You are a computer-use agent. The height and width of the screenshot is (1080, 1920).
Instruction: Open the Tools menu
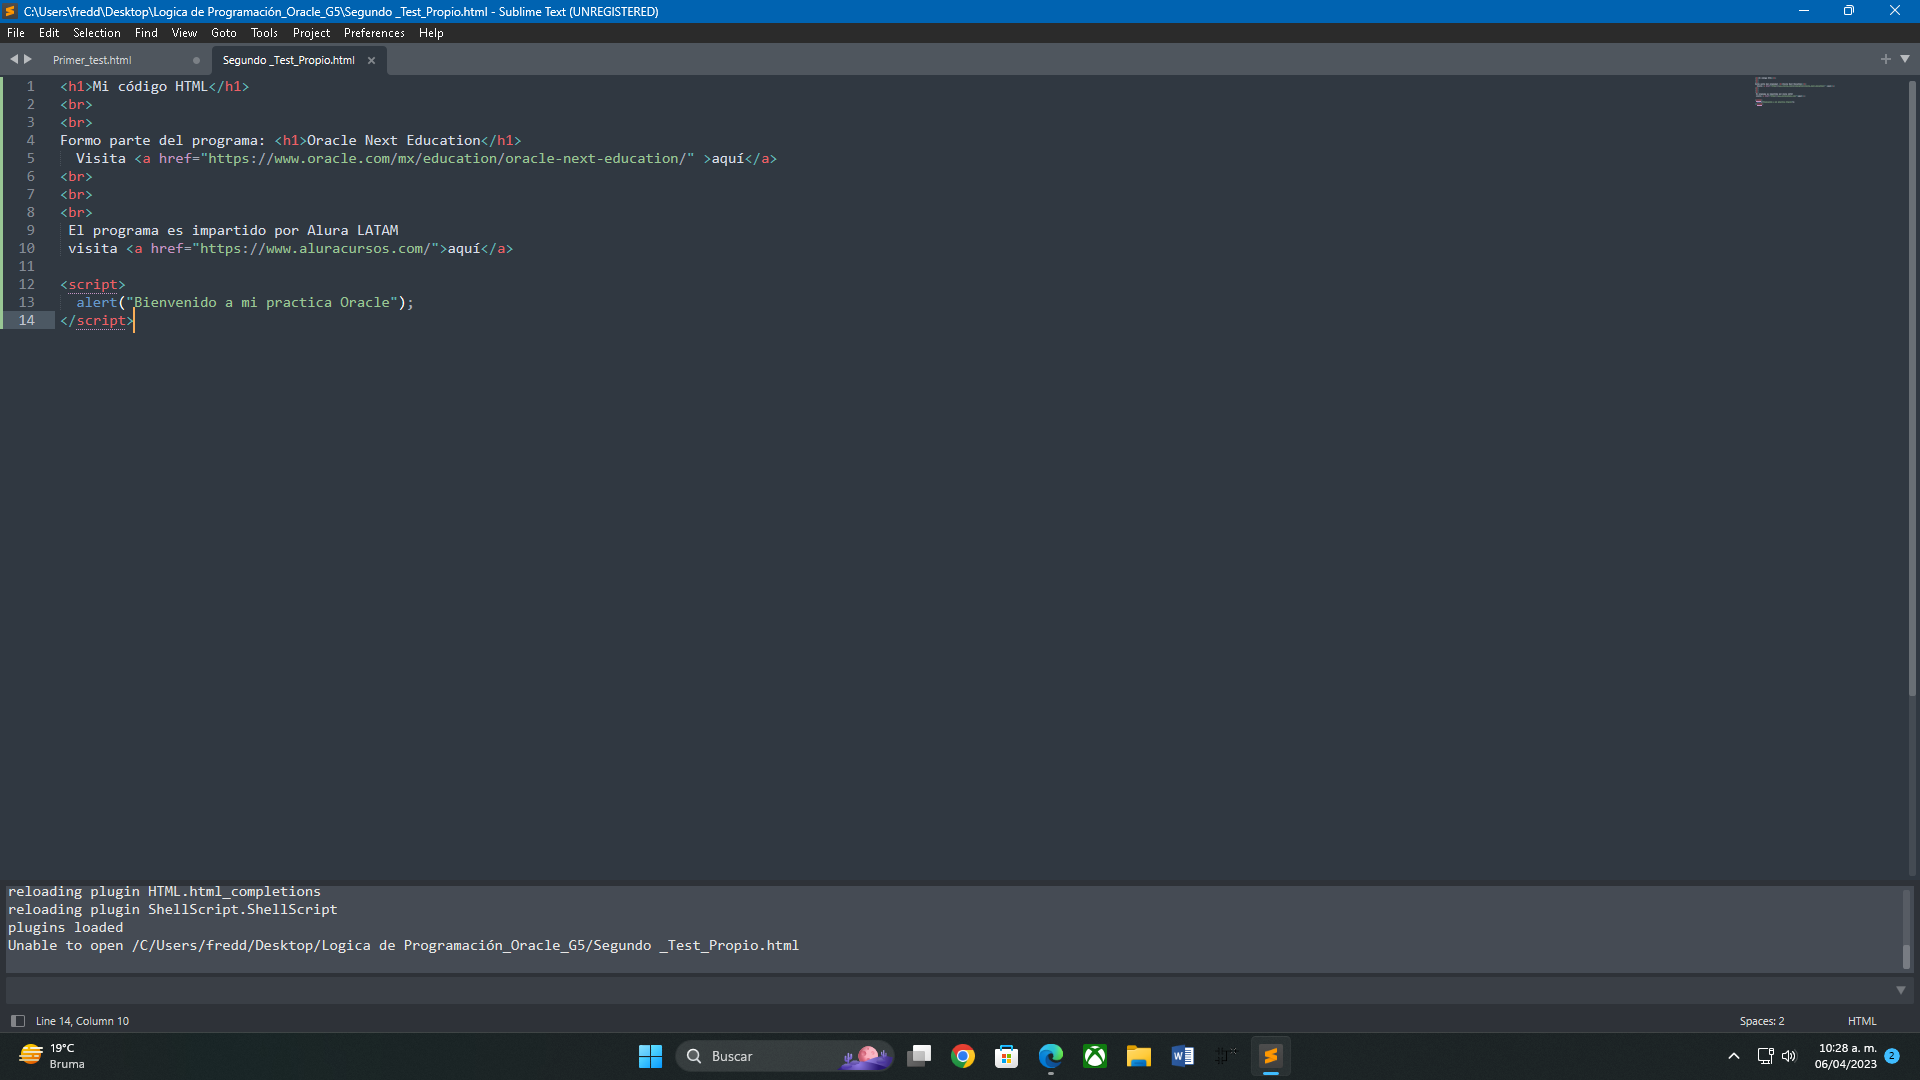[264, 33]
